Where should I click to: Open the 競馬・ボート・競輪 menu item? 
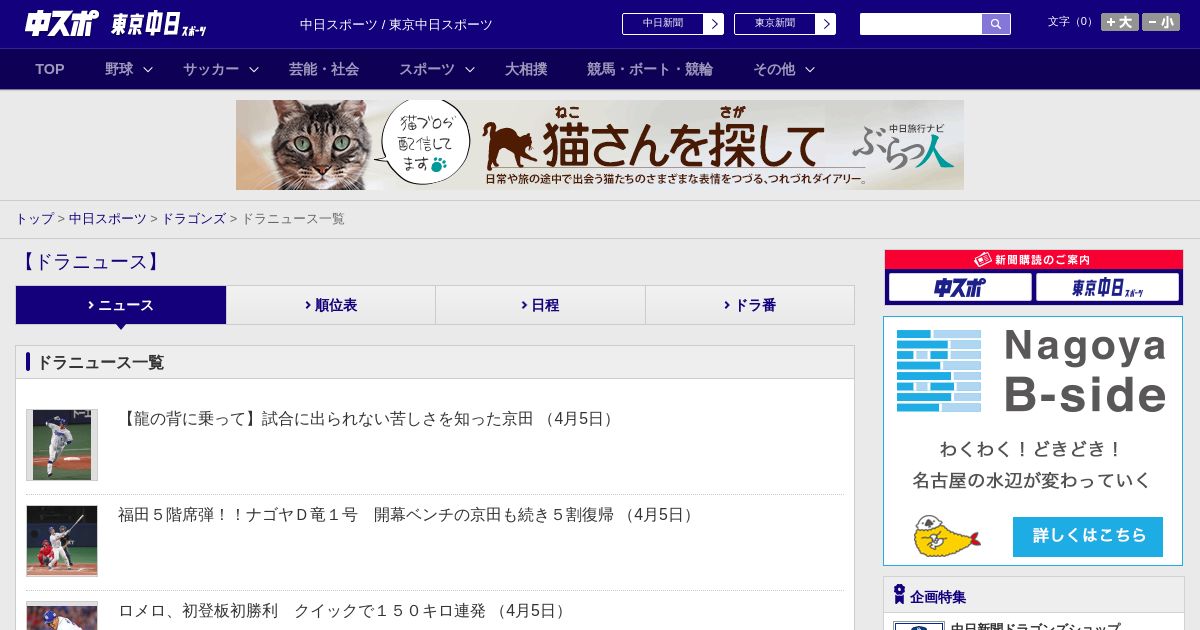650,69
